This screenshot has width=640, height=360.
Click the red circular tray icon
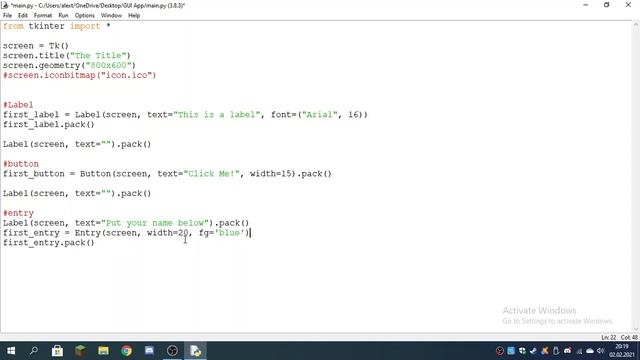(500, 351)
